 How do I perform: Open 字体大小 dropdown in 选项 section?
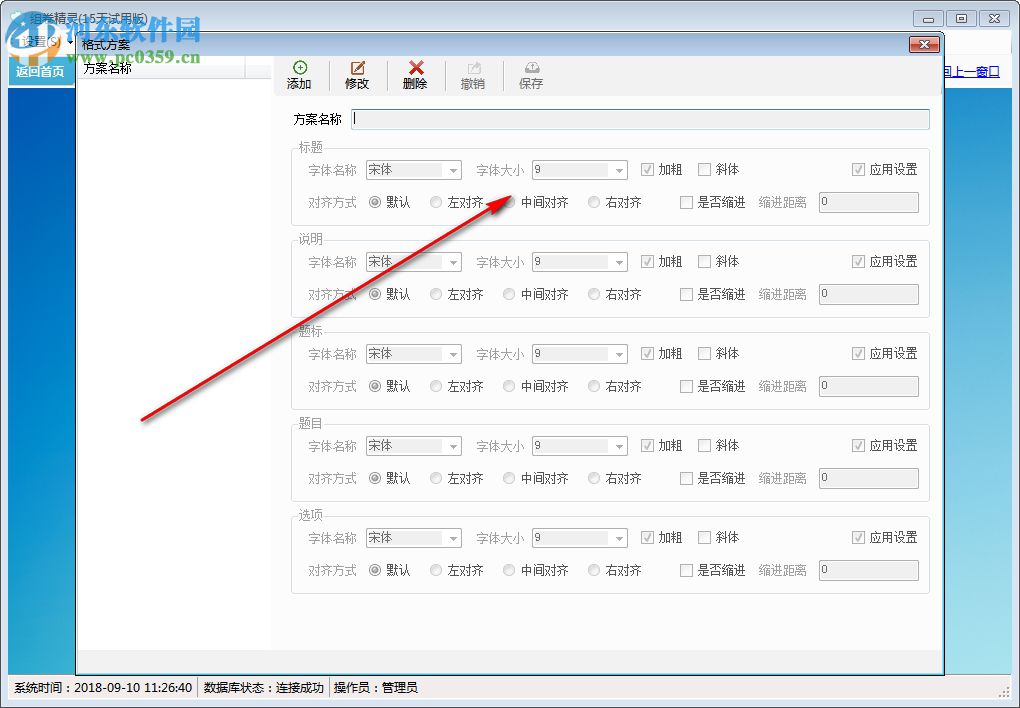(619, 538)
